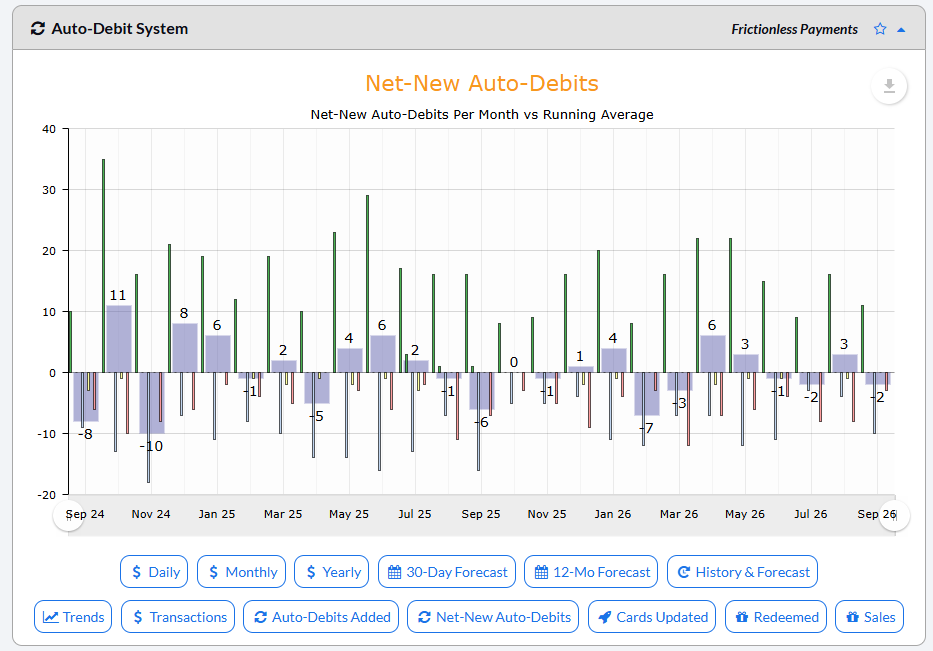This screenshot has height=651, width=933.
Task: Open Auto-Debits Added chart
Action: 321,617
